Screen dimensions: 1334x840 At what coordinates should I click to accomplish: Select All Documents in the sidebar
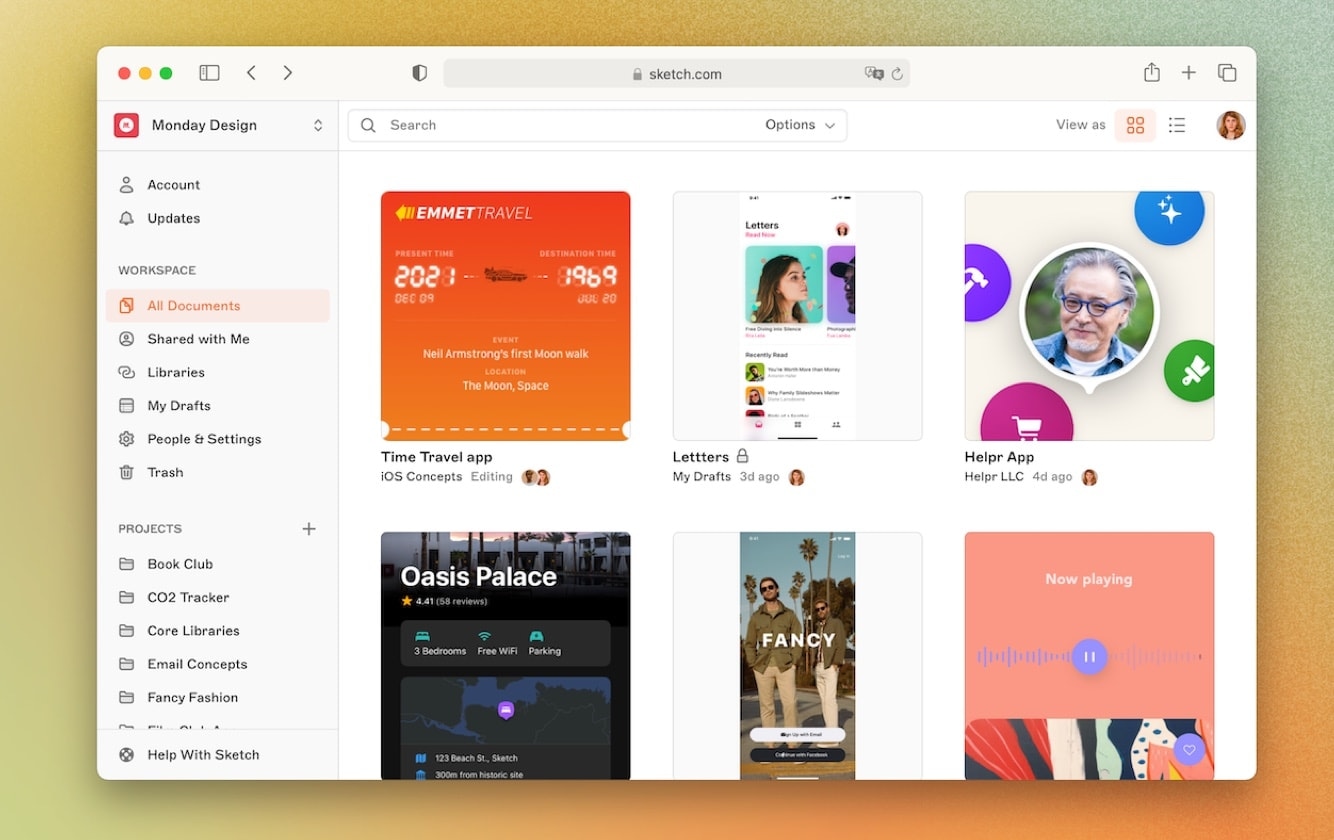point(217,306)
